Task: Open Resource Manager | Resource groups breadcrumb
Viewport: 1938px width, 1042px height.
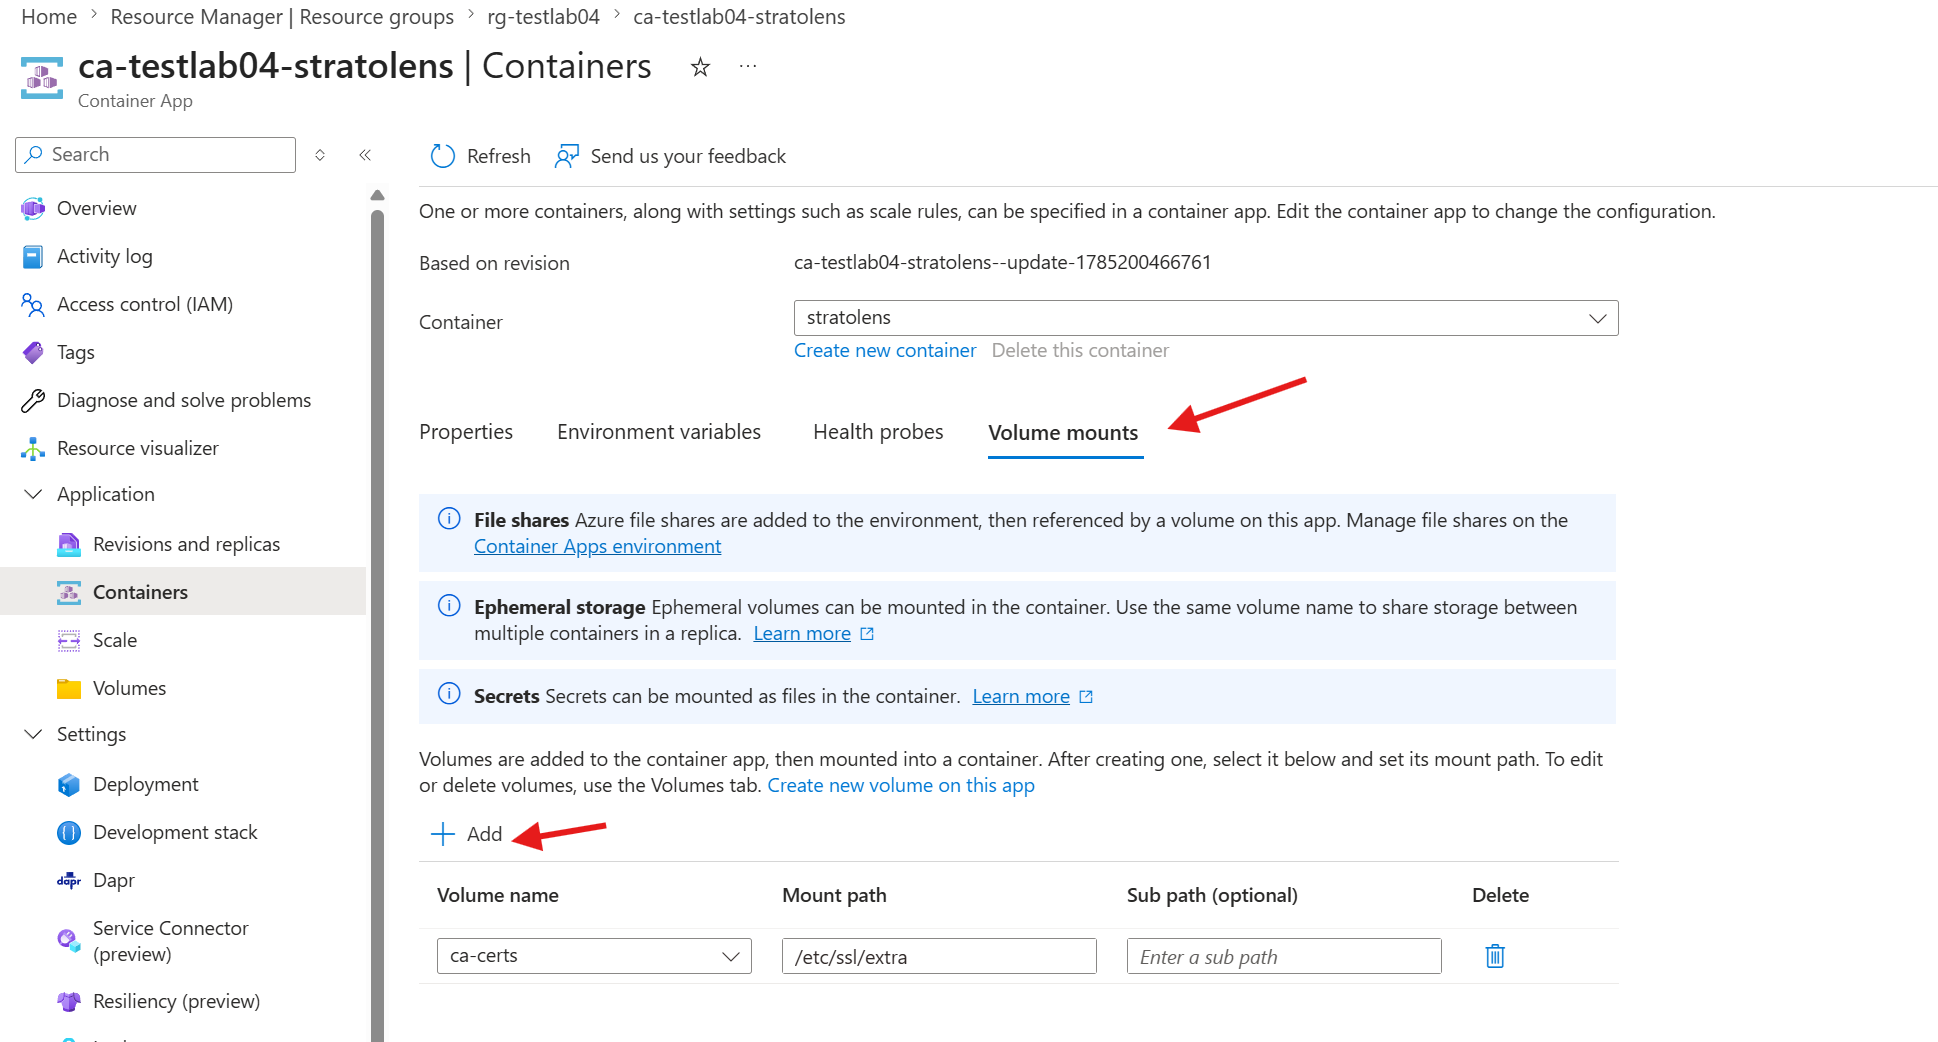Action: [282, 17]
